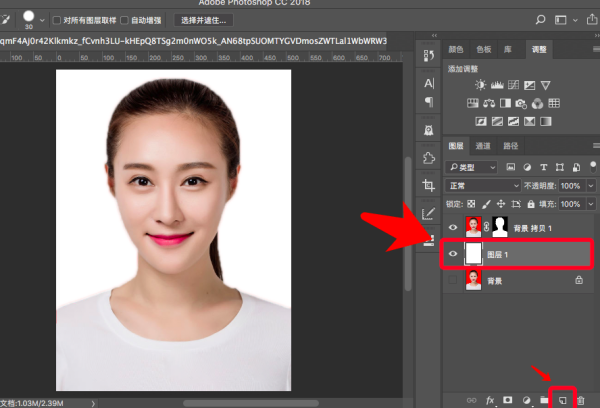This screenshot has width=600, height=408.
Task: Hide the 图层 1 layer
Action: coord(453,253)
